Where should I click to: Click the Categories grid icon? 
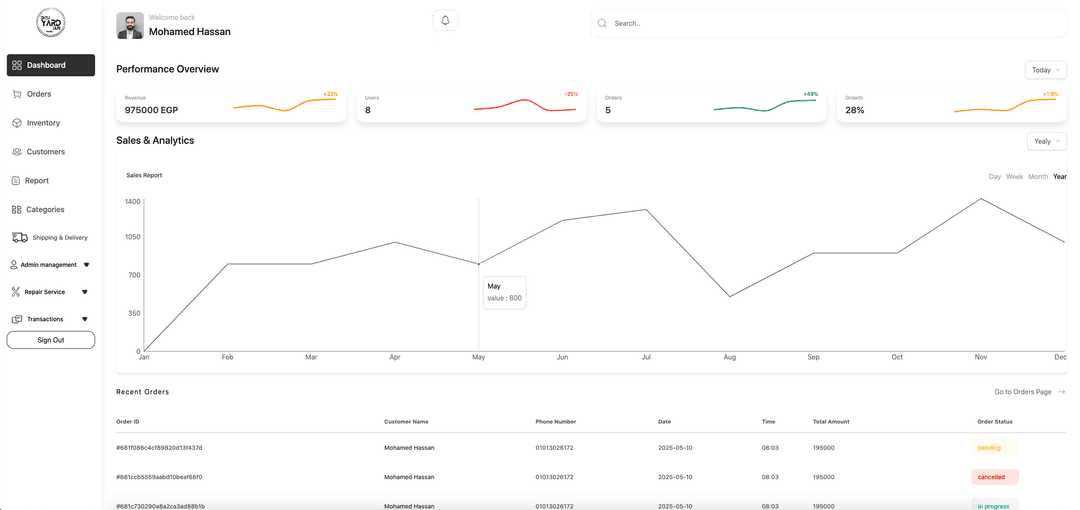(17, 210)
